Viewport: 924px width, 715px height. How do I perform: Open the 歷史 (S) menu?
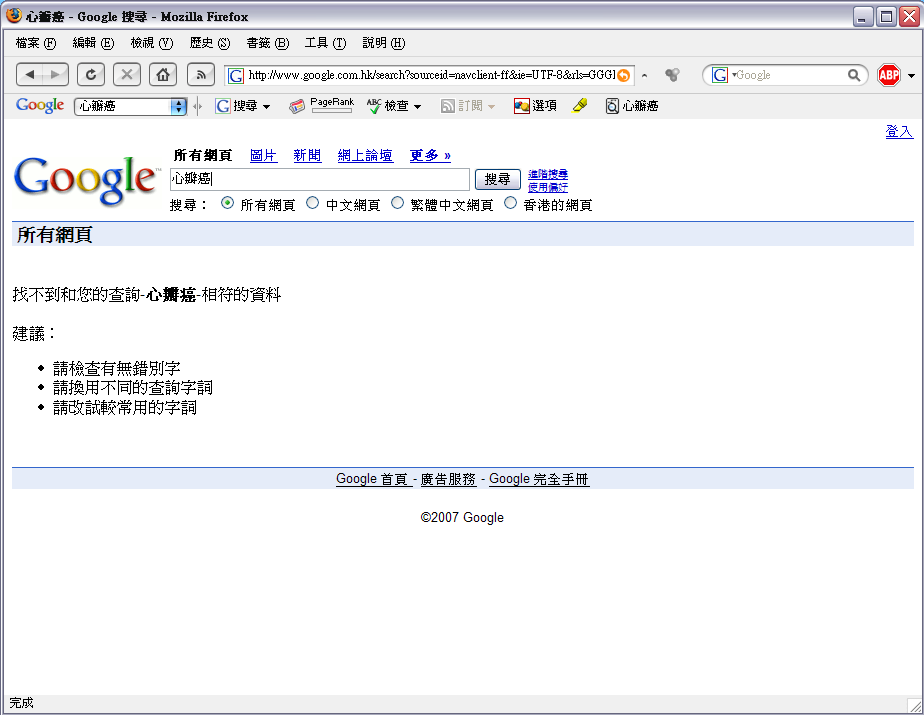[x=210, y=43]
